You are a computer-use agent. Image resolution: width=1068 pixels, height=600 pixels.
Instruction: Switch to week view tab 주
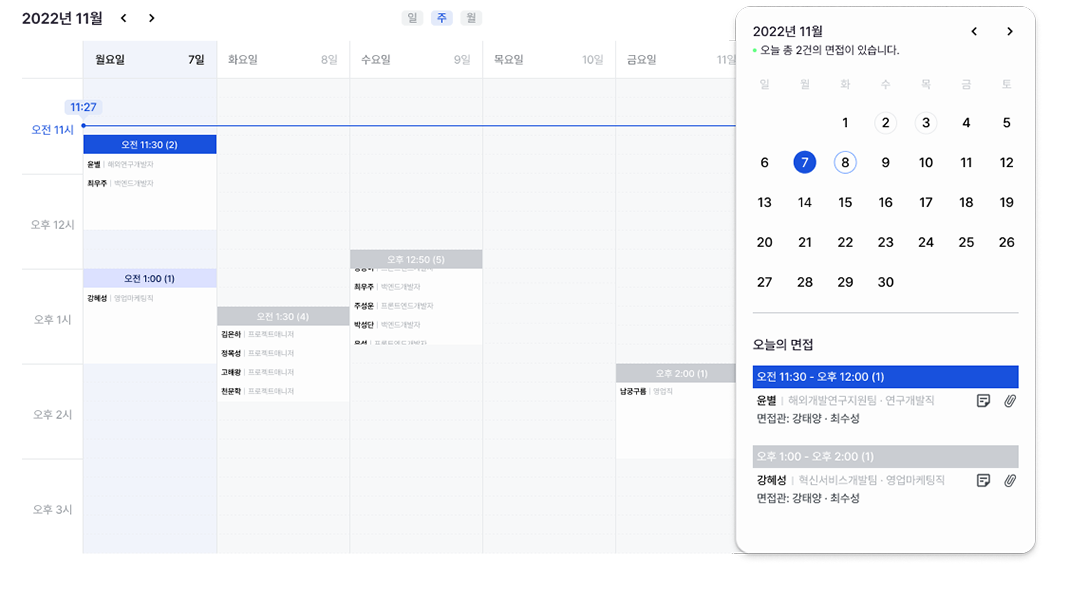441,18
